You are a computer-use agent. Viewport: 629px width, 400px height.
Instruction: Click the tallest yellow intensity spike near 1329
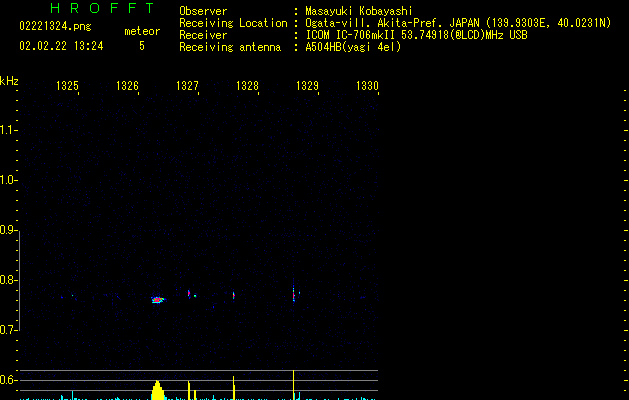(x=294, y=385)
